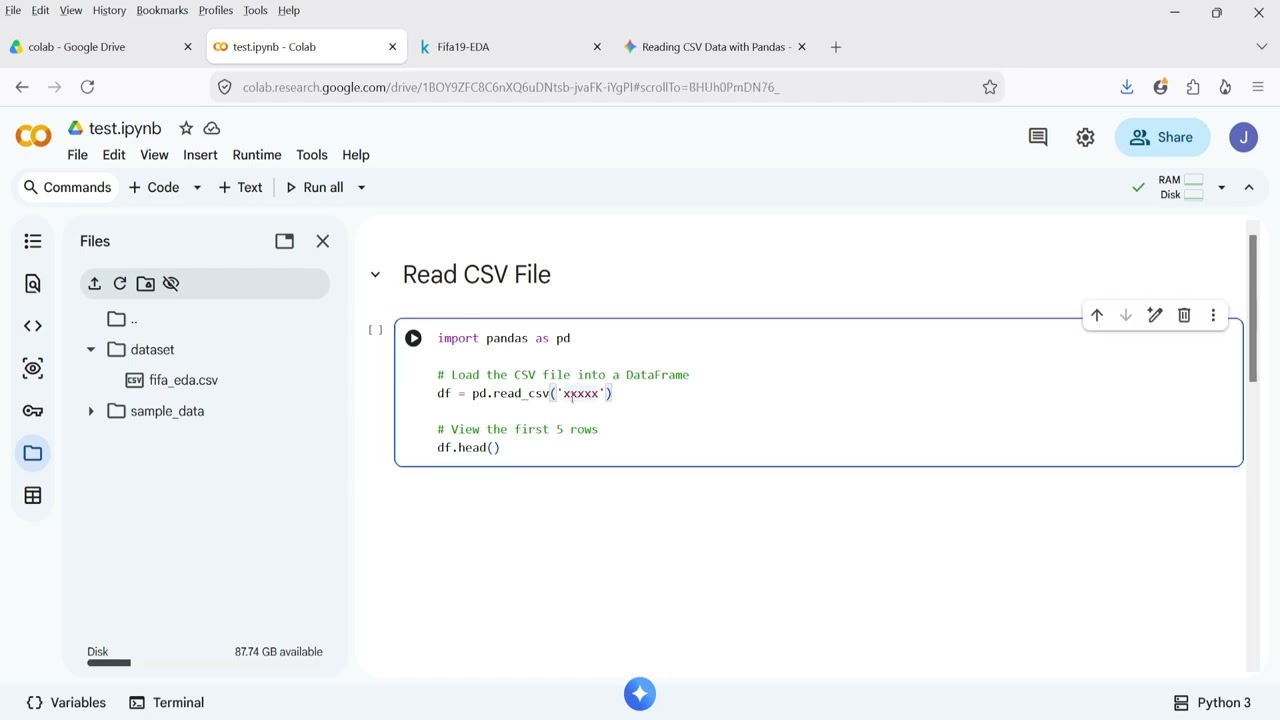Viewport: 1280px width, 720px height.
Task: Open browser extensions puzzle icon
Action: coord(1193,87)
